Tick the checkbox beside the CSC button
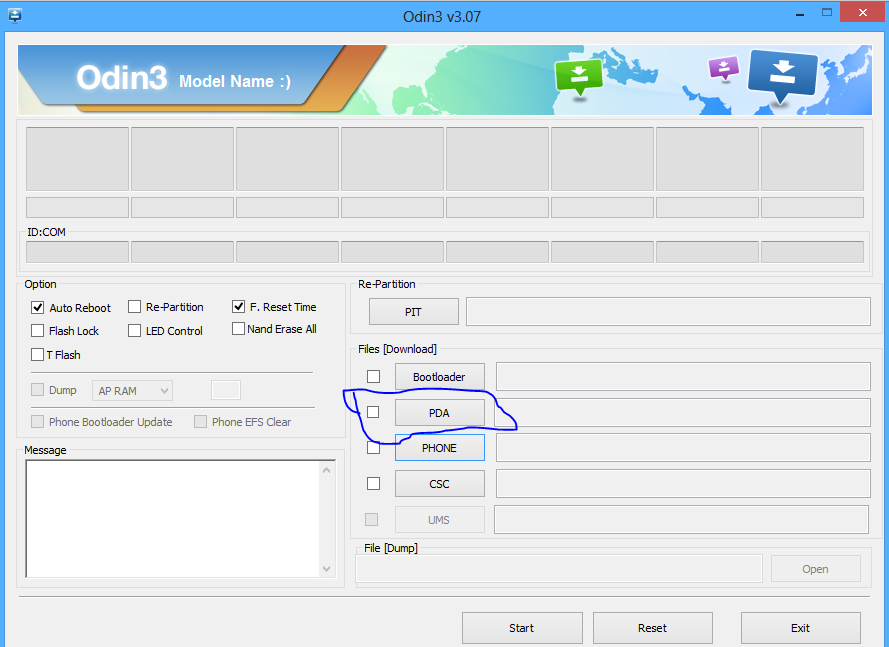 [373, 484]
